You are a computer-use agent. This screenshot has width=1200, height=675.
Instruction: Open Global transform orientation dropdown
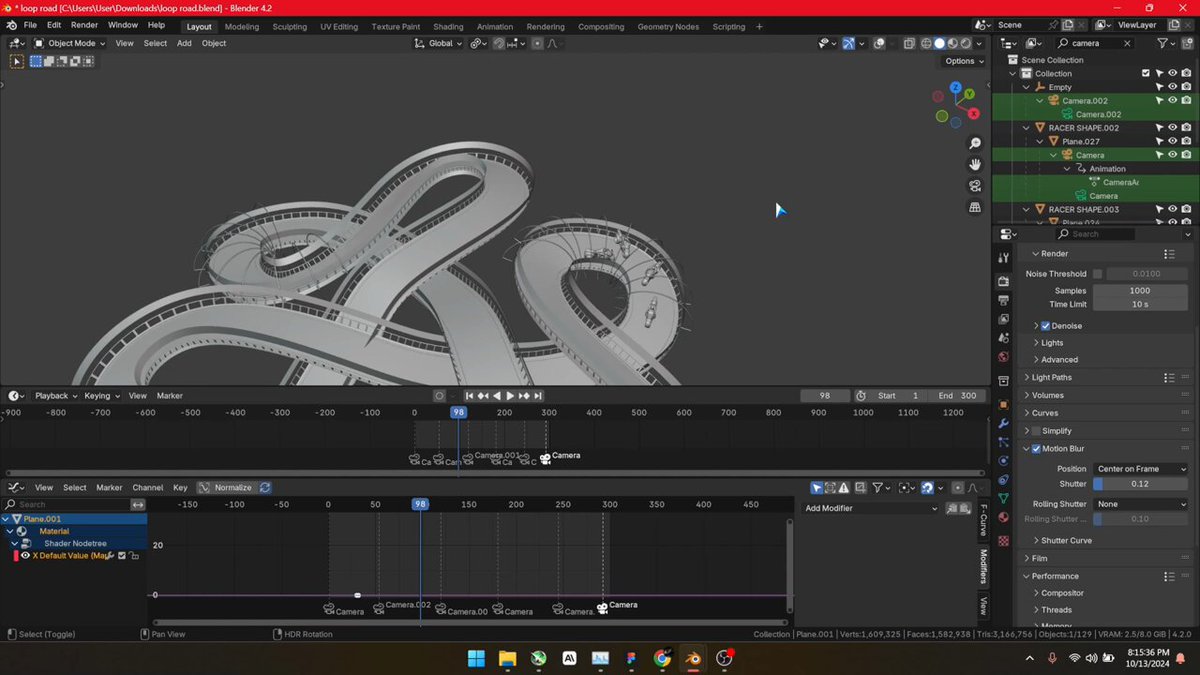coord(440,43)
